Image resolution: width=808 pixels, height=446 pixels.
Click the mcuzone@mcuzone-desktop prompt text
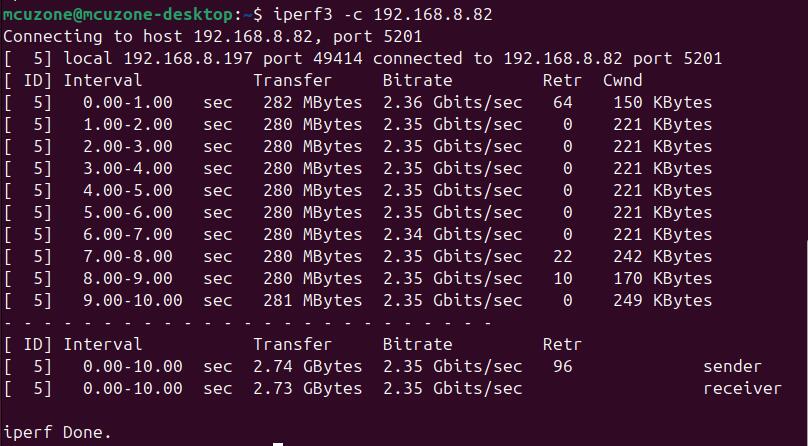coord(117,14)
